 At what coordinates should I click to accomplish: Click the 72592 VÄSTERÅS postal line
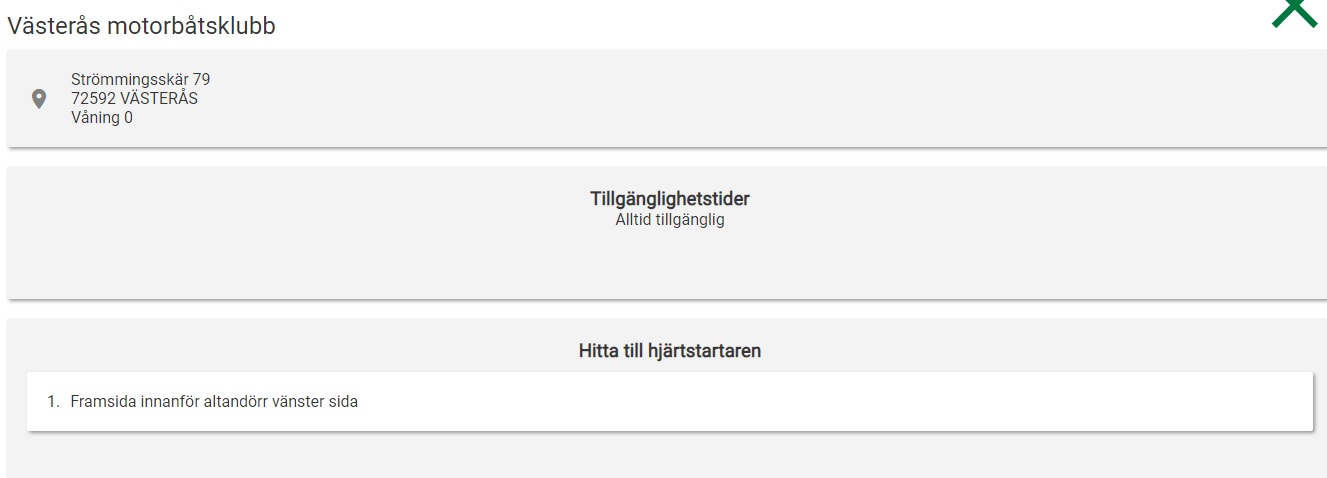134,99
